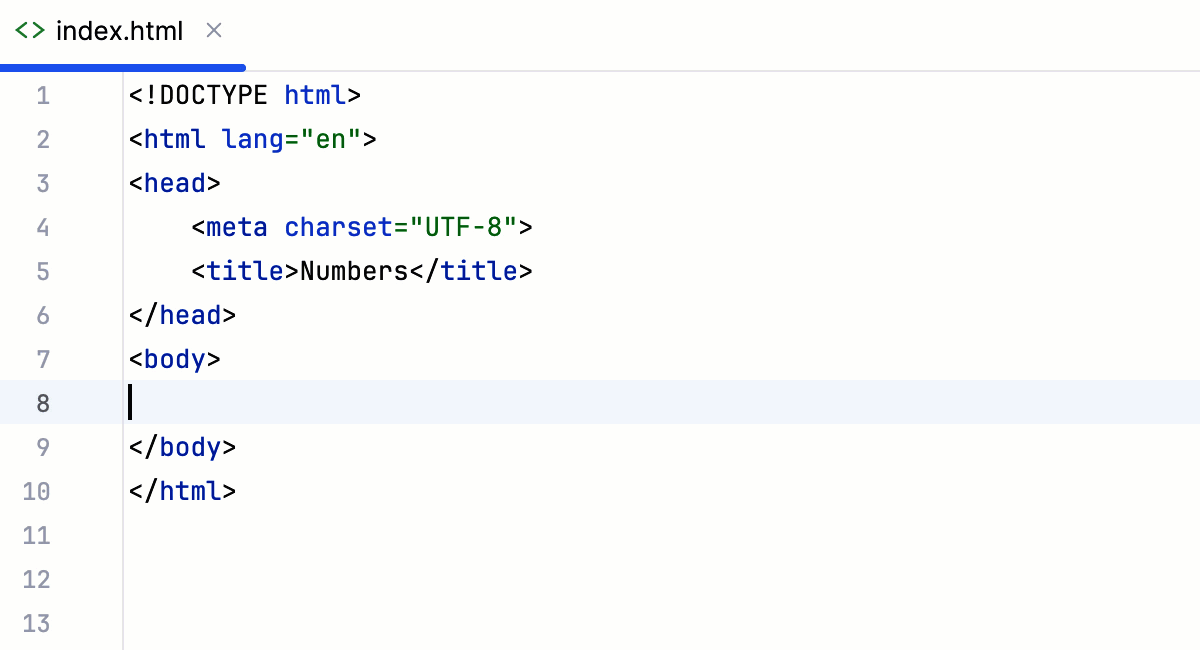1200x650 pixels.
Task: Close the index.html tab with the X icon
Action: click(213, 31)
